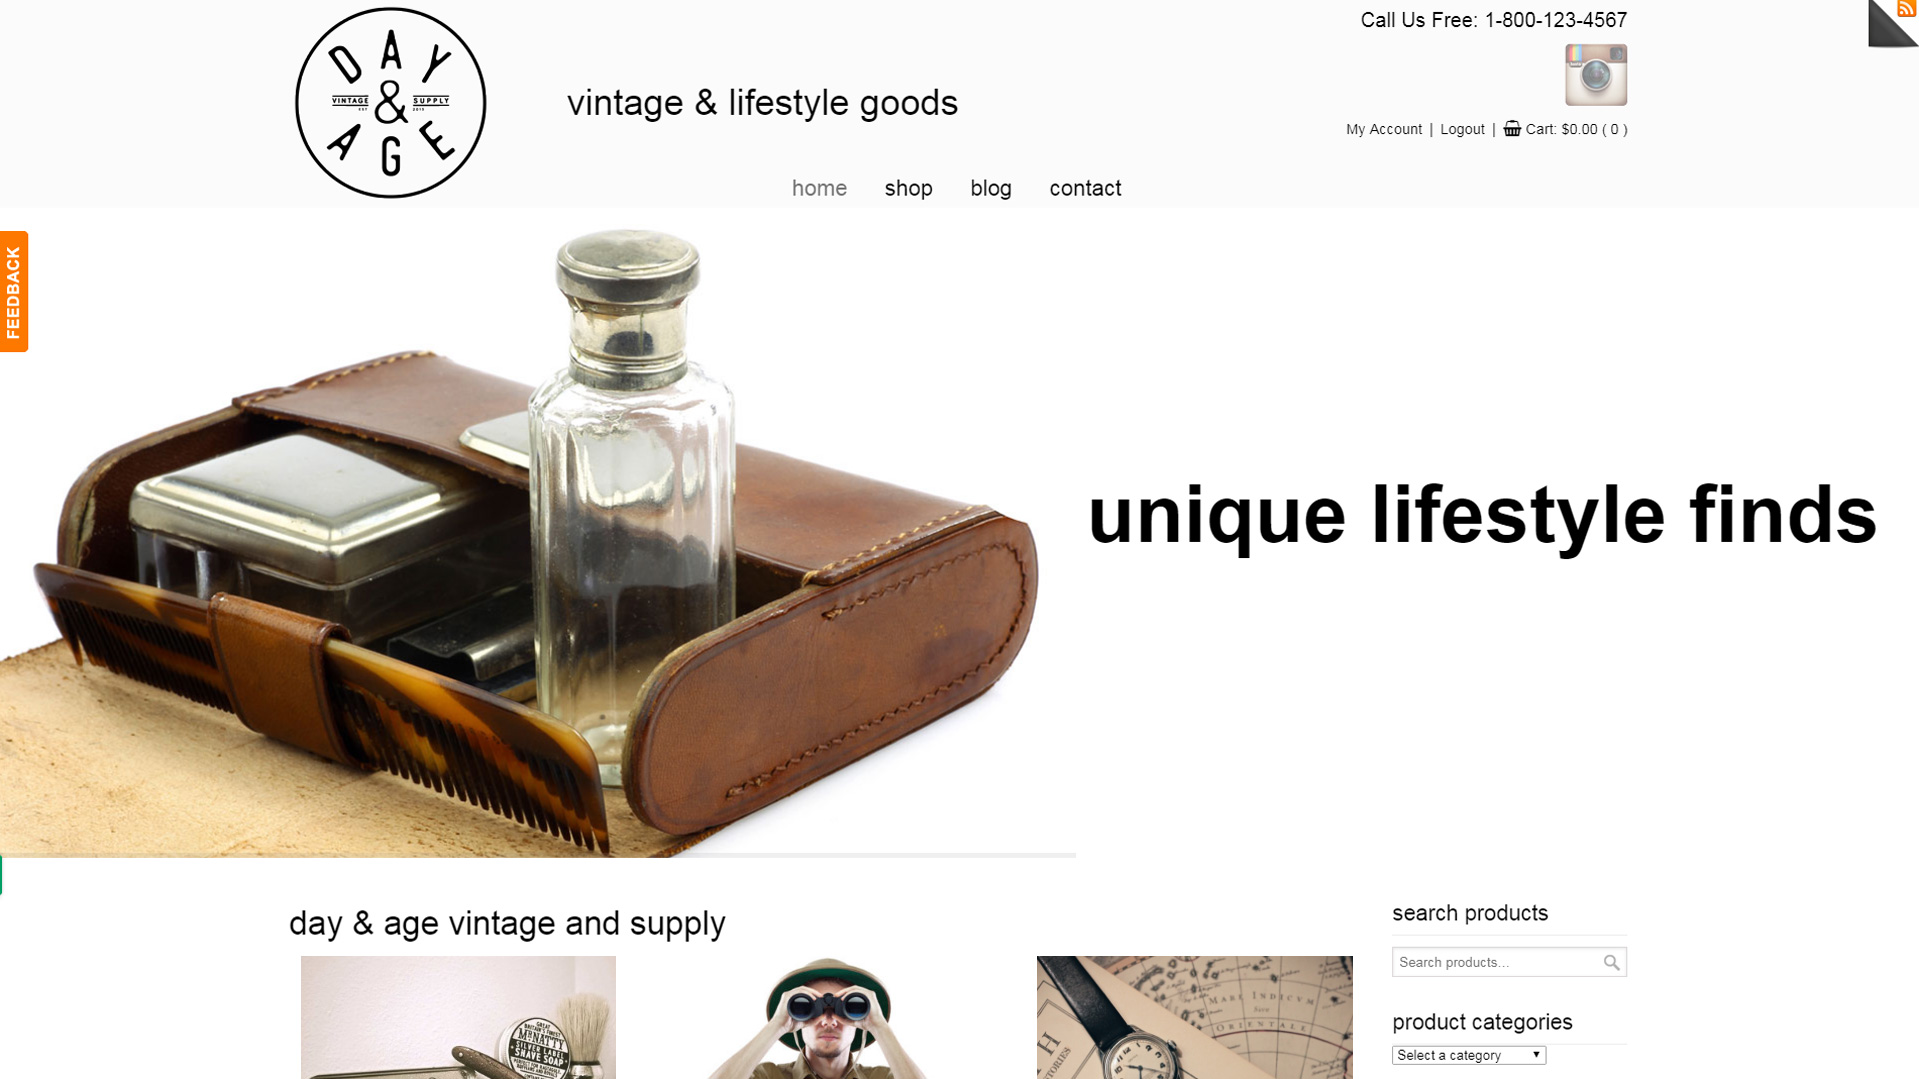Expand the Select a category dropdown

point(1468,1055)
